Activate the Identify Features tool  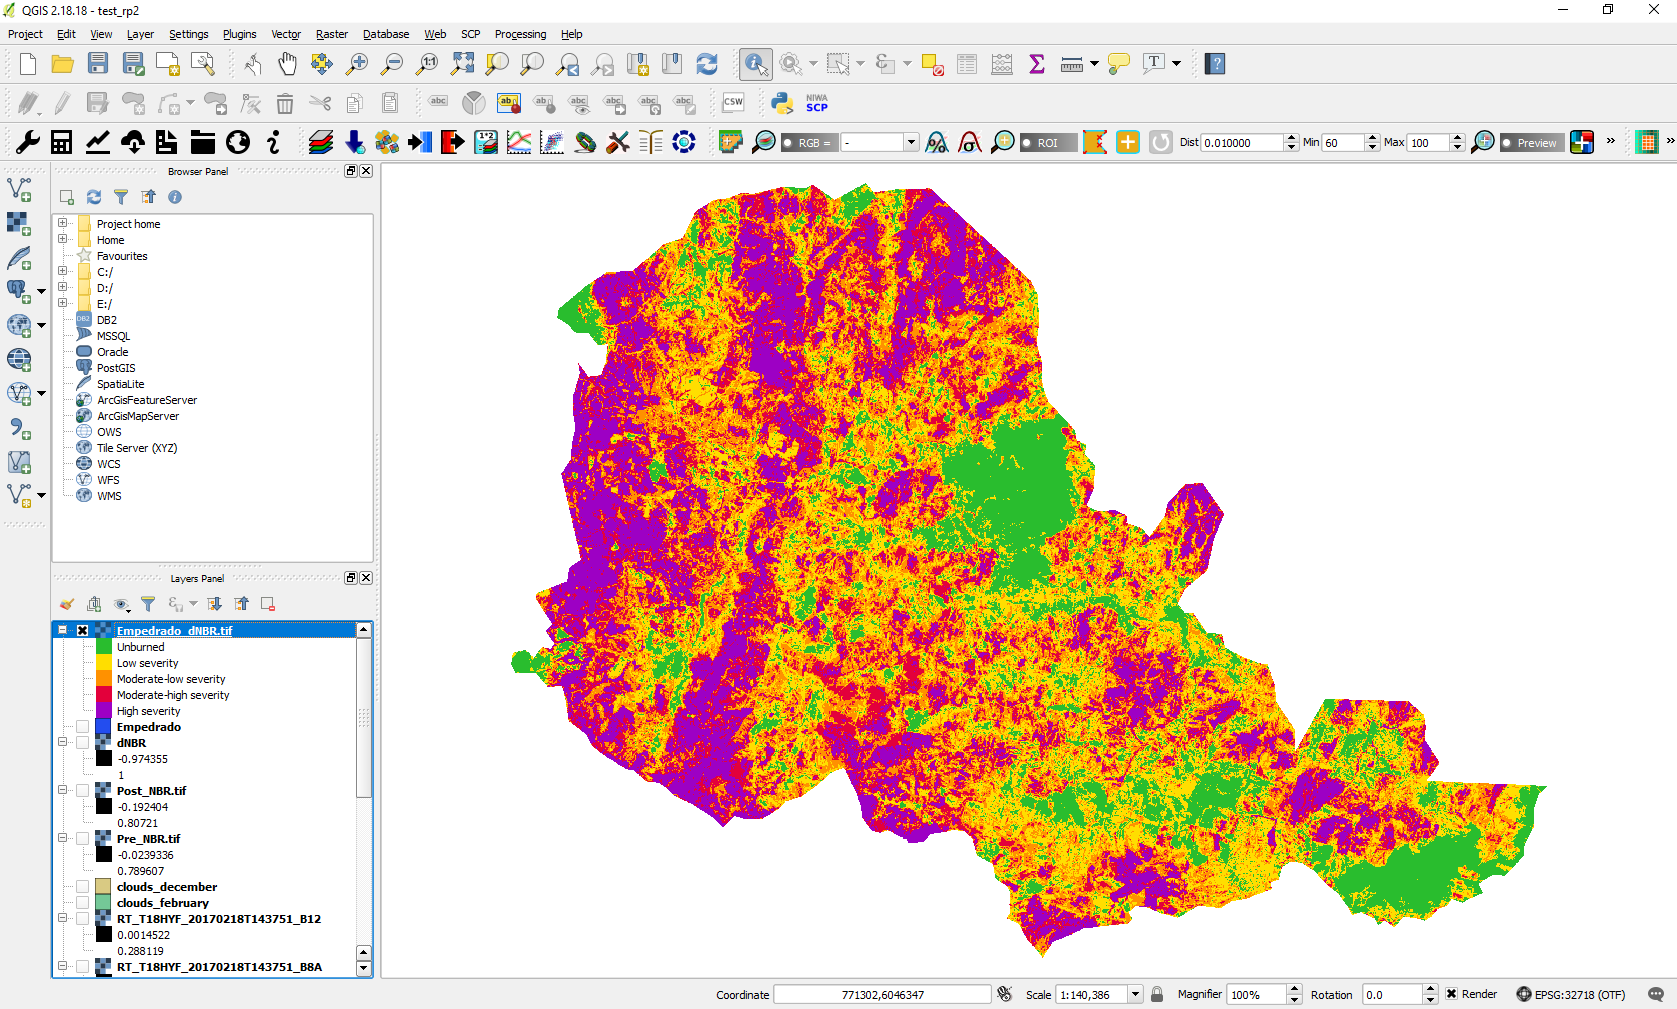(755, 64)
